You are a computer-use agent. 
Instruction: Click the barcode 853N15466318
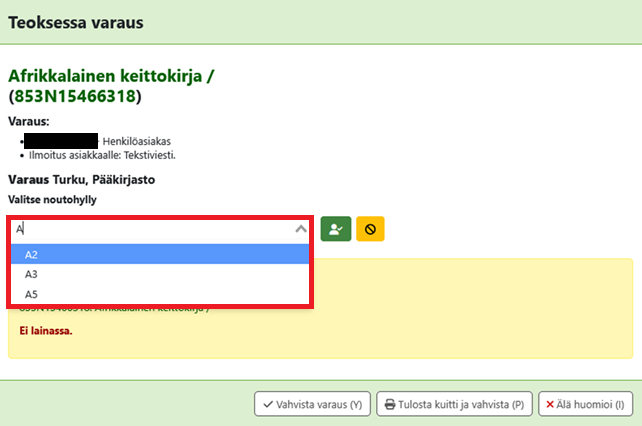(x=75, y=96)
